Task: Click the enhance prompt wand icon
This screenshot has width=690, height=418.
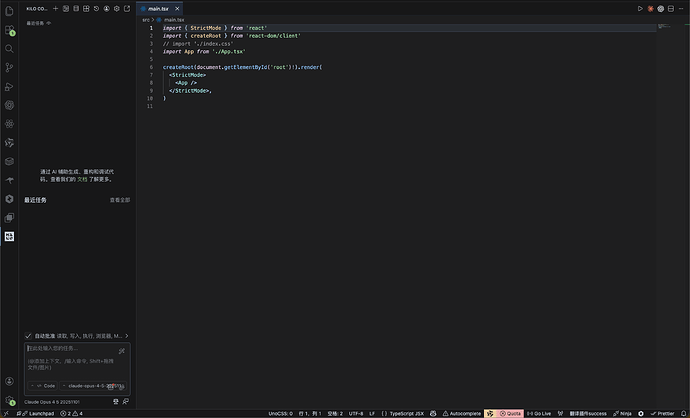Action: [x=122, y=351]
